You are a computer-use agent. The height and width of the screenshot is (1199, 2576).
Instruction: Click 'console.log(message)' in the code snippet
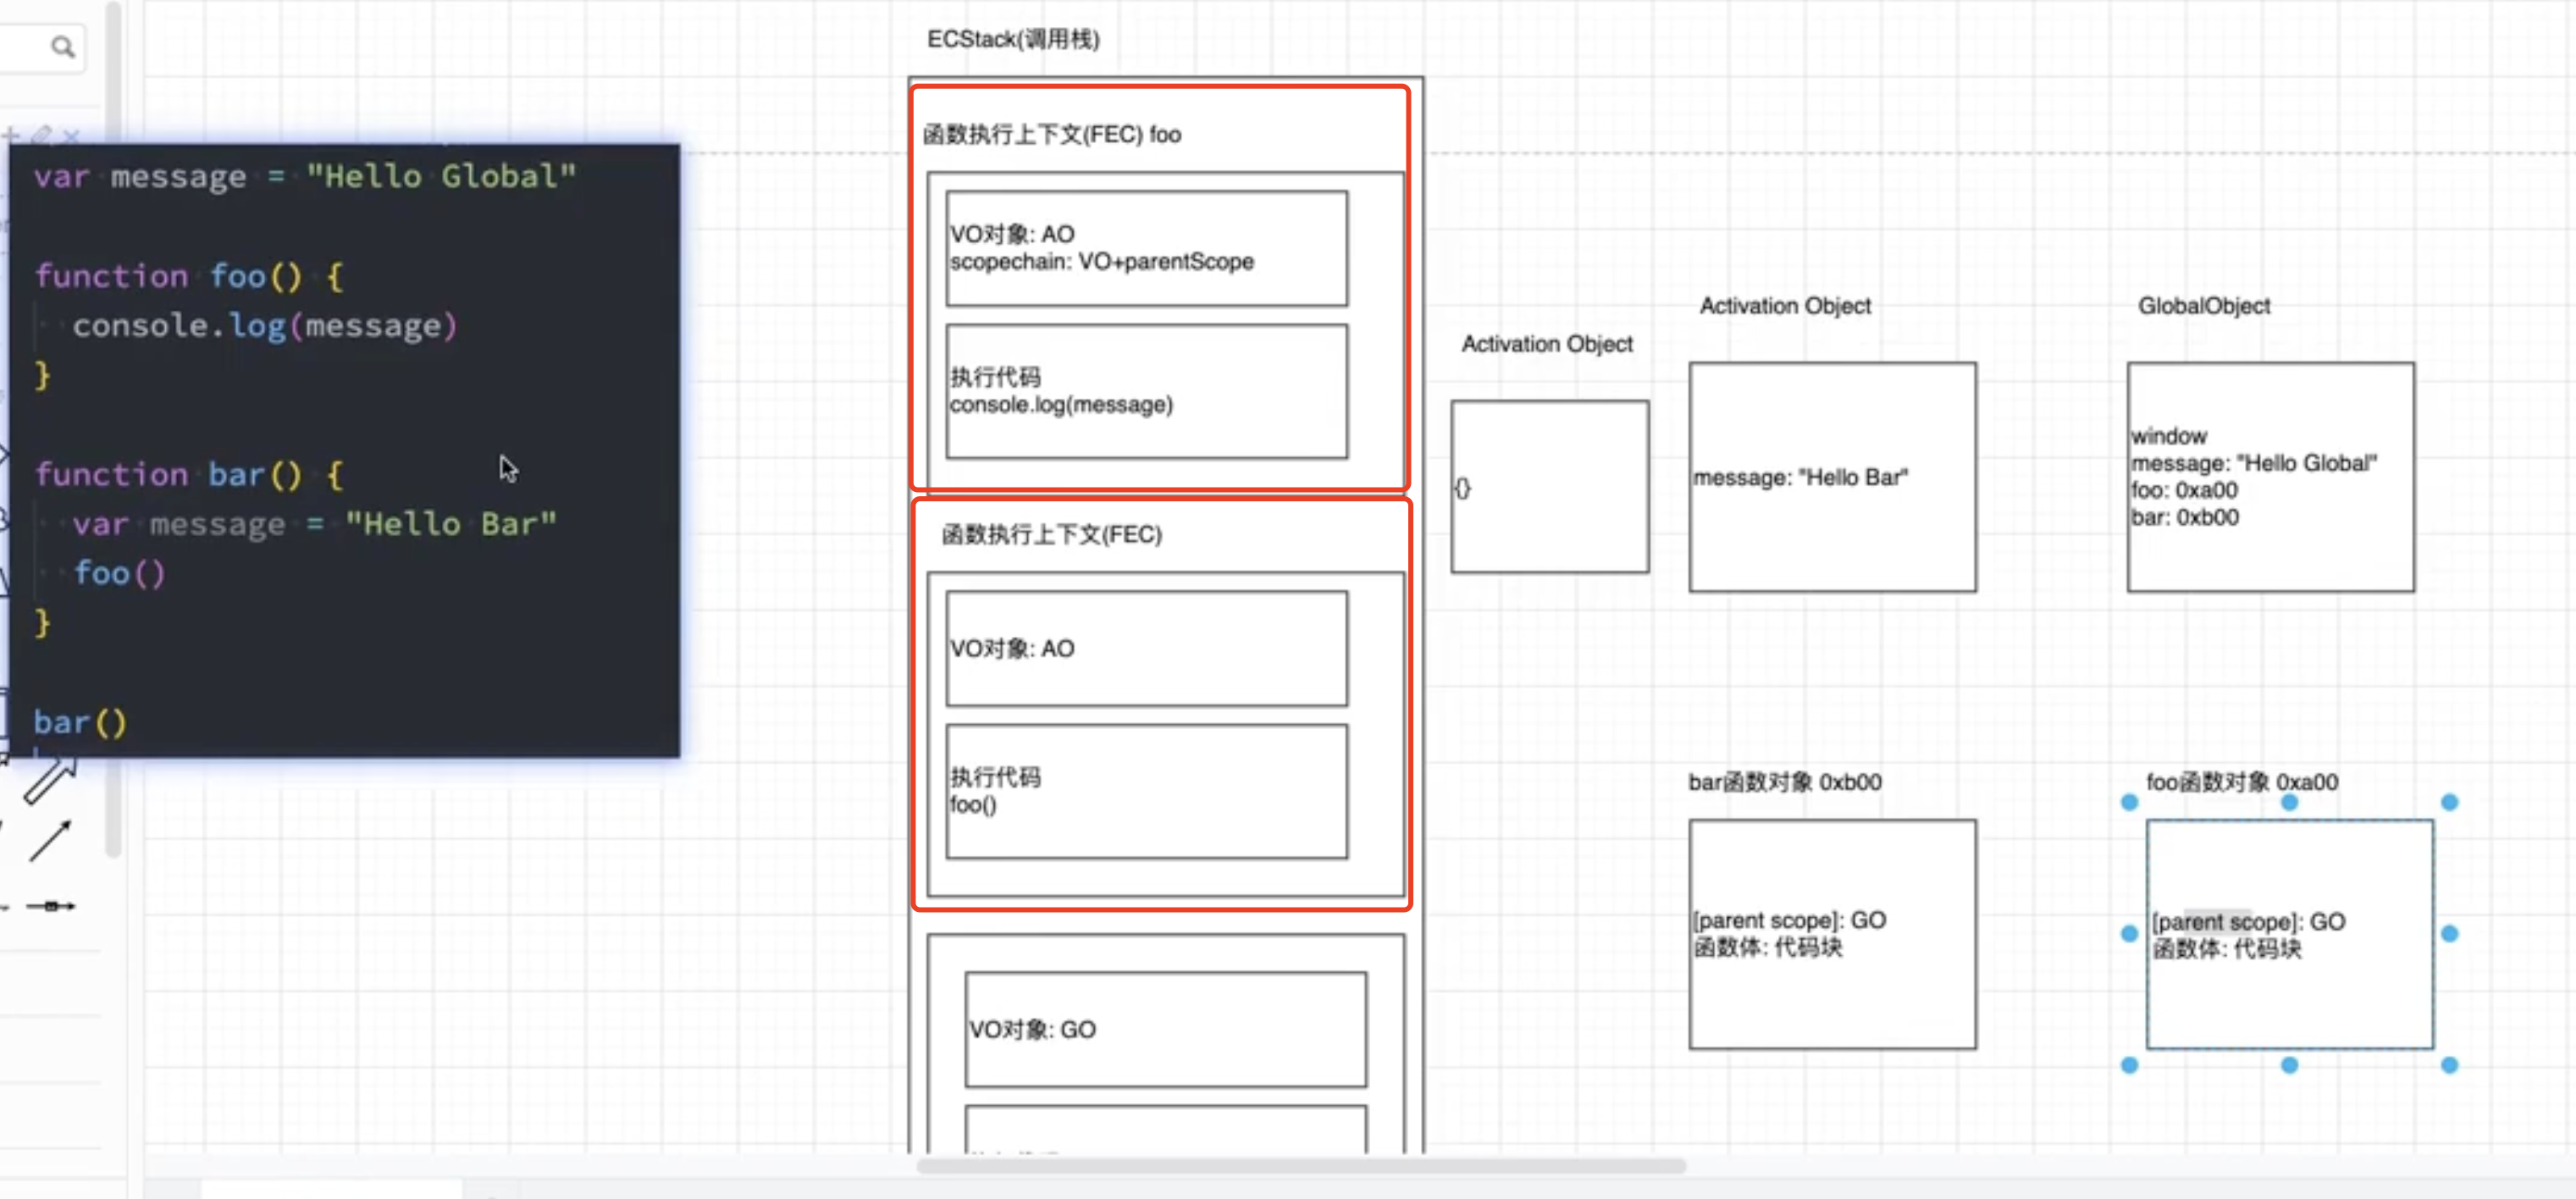(265, 326)
